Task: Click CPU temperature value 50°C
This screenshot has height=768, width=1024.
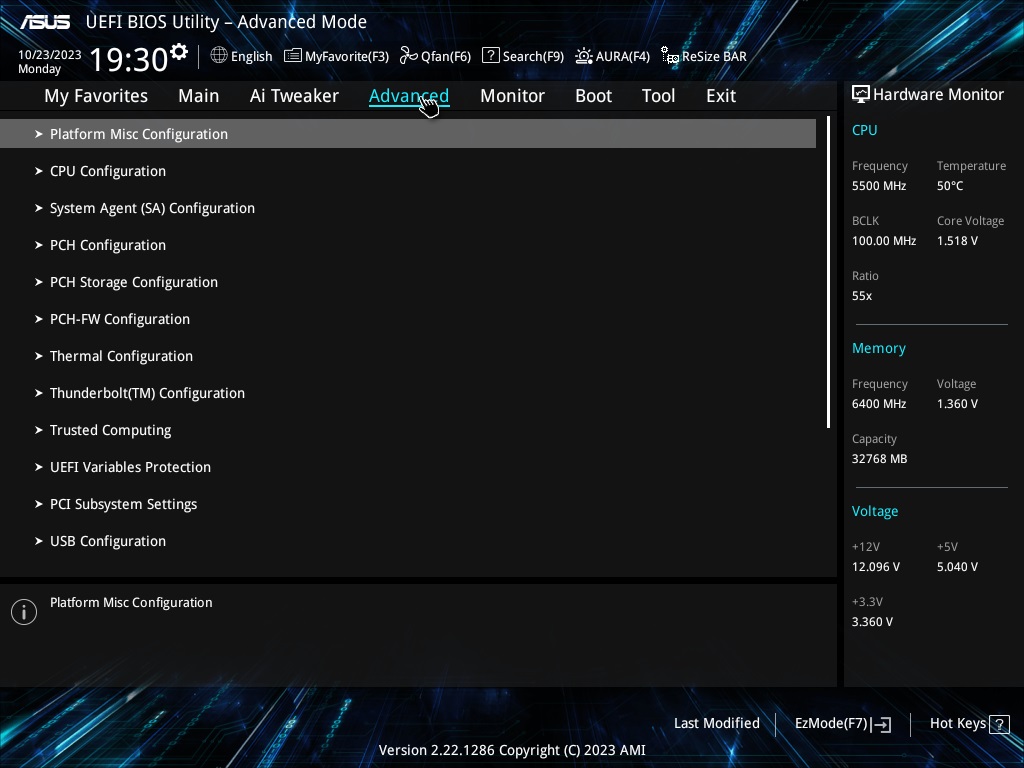Action: [950, 186]
